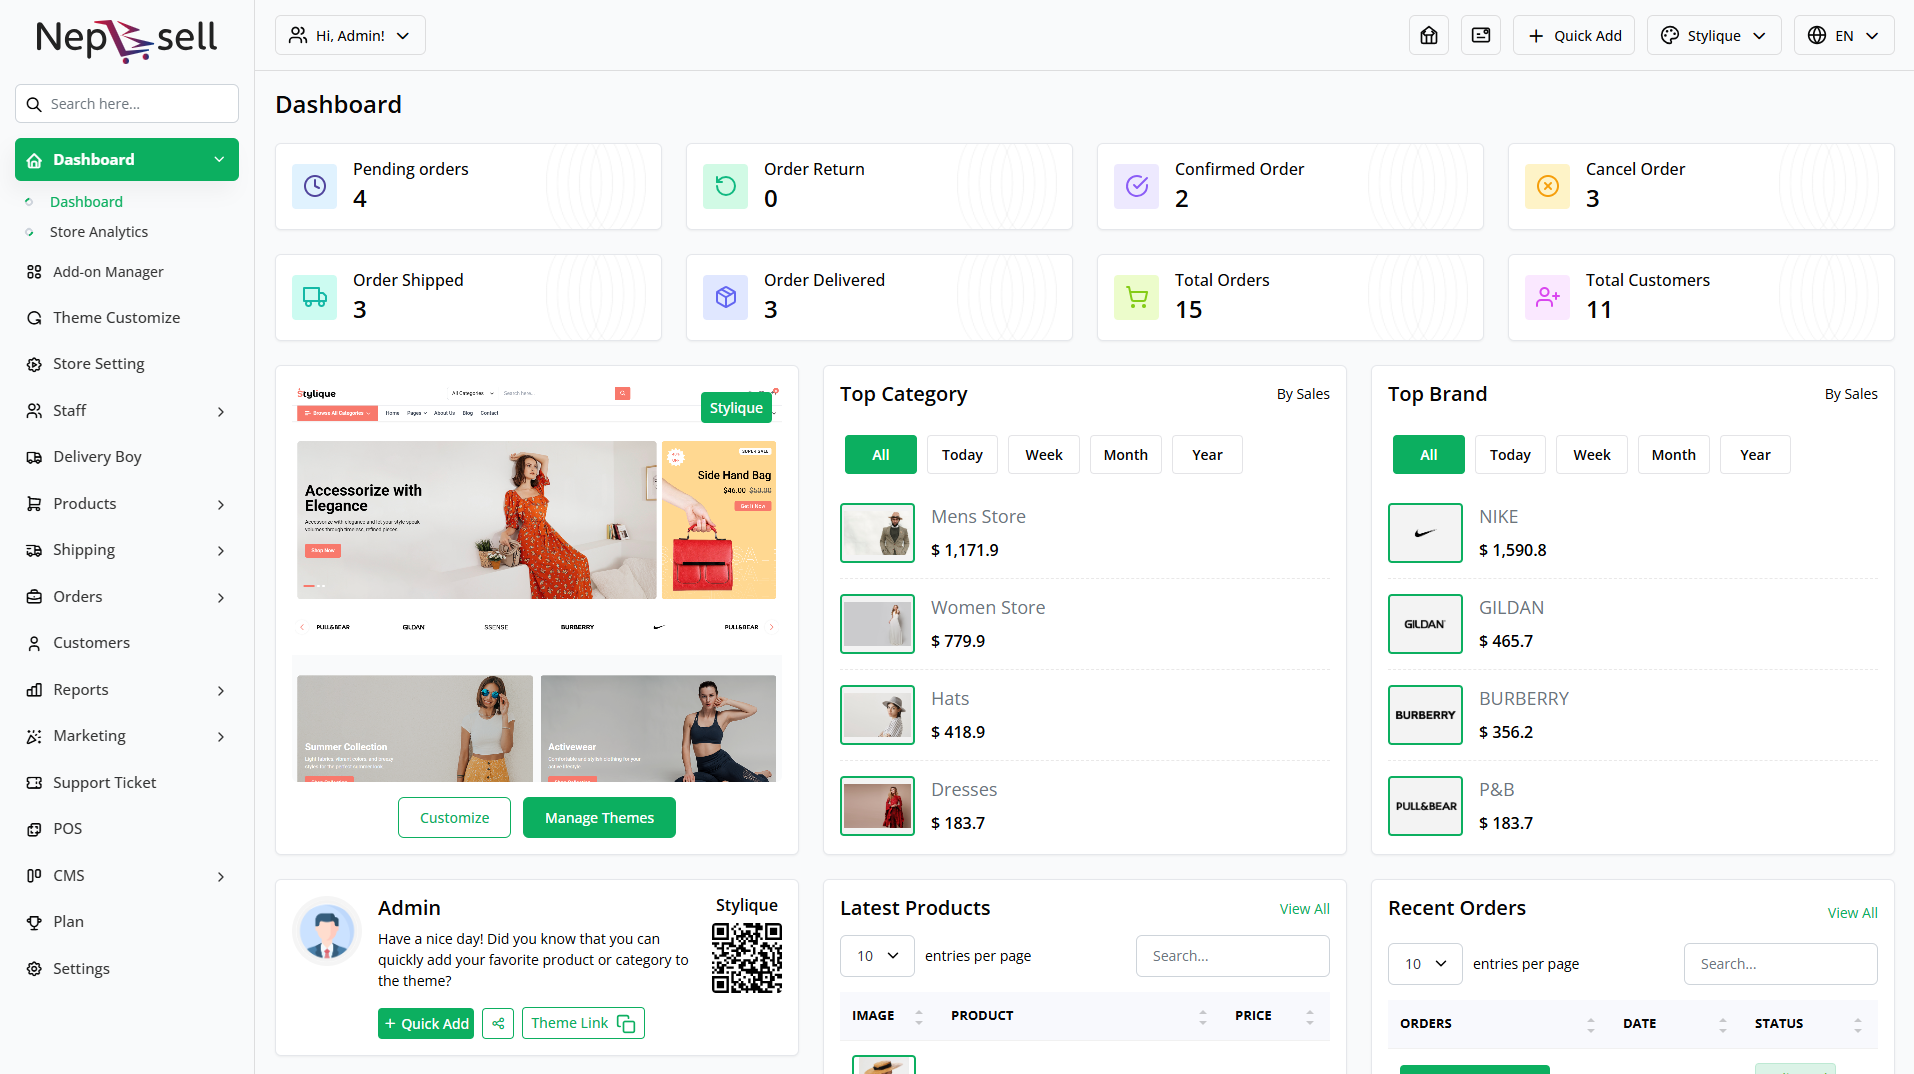1914x1074 pixels.
Task: Focus the Recent Orders search field
Action: pyautogui.click(x=1781, y=964)
